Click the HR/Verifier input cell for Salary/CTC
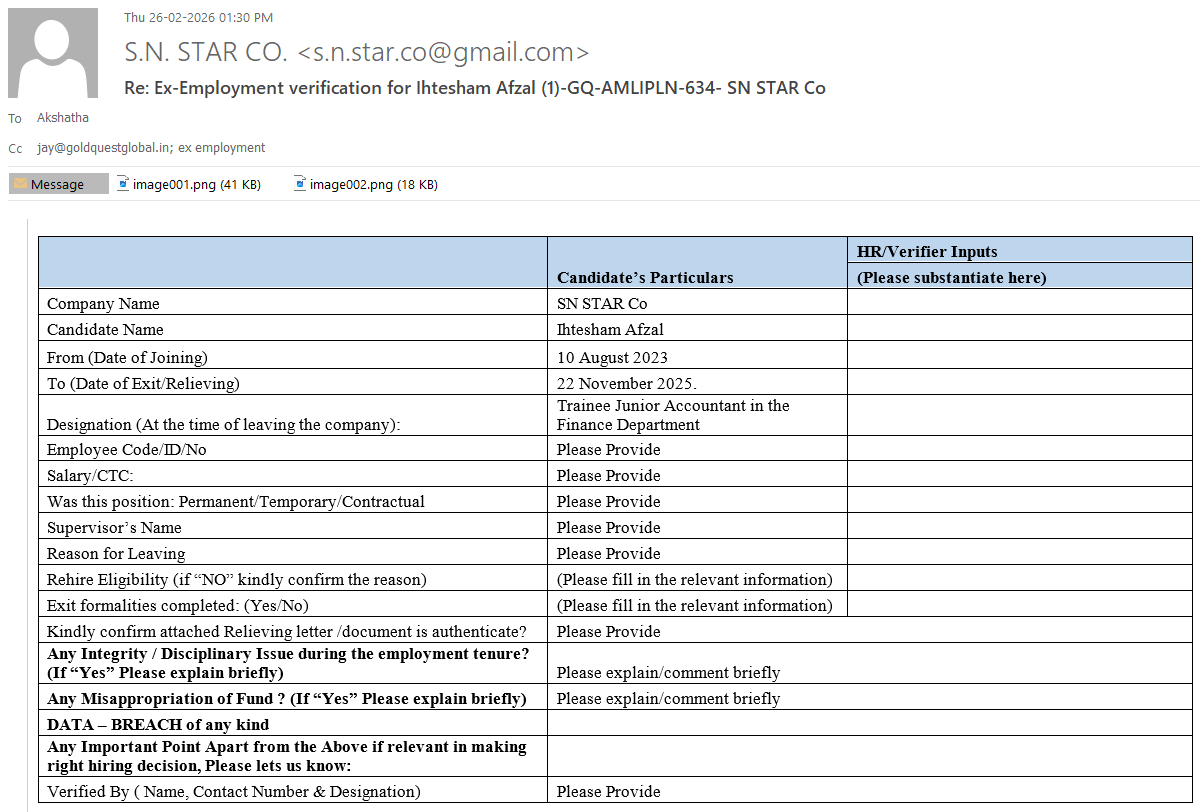Screen dimensions: 1200x812 coord(1019,475)
